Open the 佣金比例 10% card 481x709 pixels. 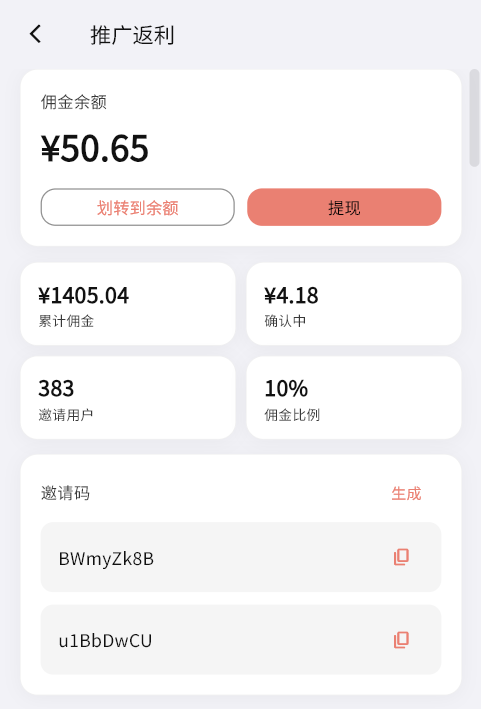354,397
